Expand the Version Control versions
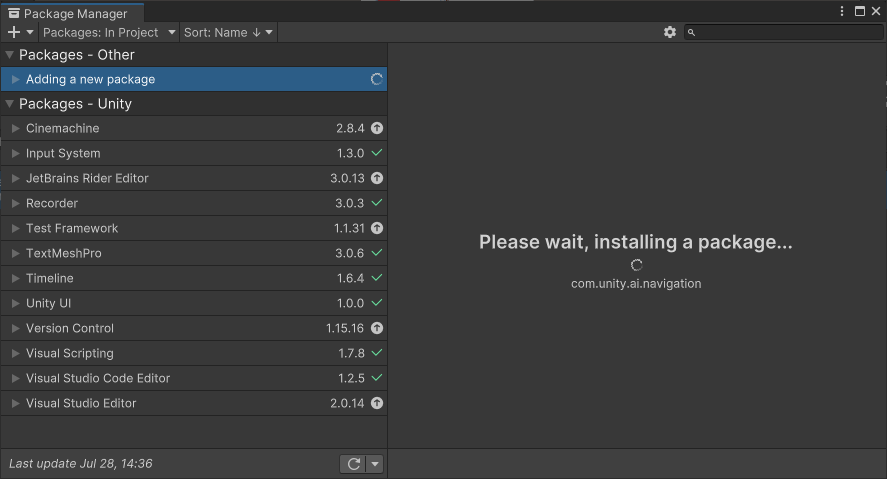The height and width of the screenshot is (479, 887). point(16,328)
